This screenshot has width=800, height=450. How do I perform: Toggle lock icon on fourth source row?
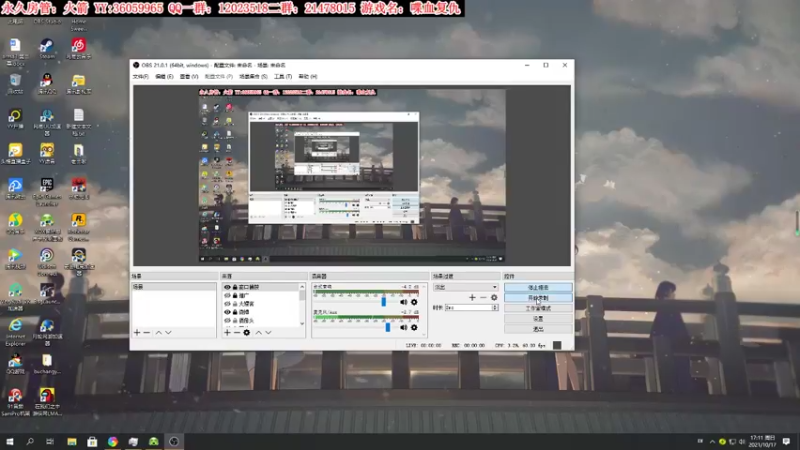click(235, 312)
